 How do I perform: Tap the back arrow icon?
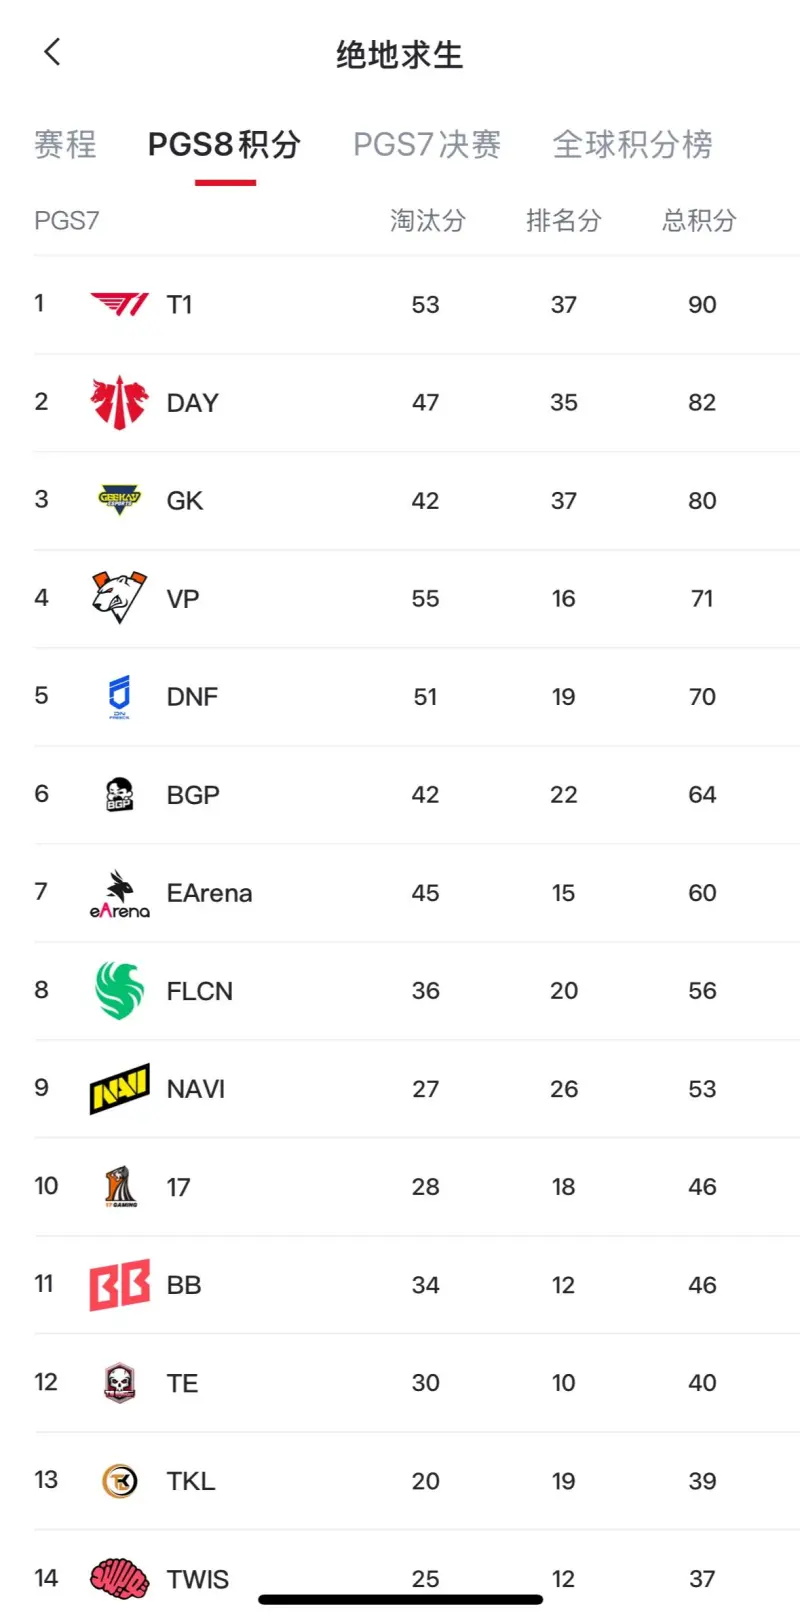coord(53,52)
